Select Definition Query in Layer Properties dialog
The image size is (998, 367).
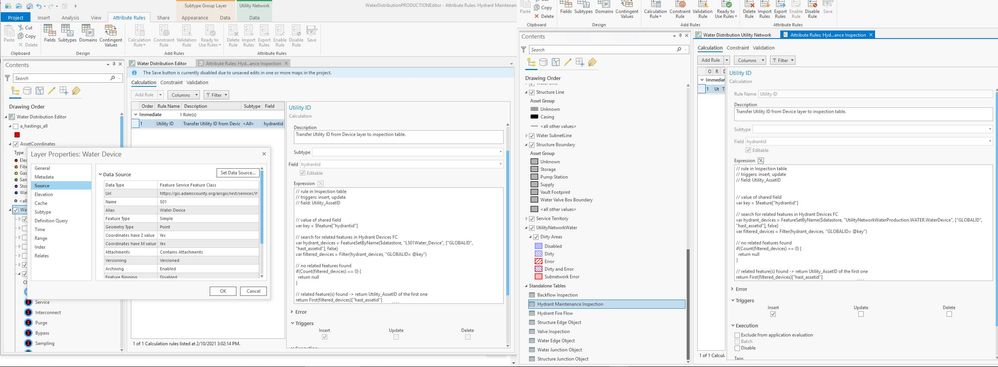pos(50,220)
